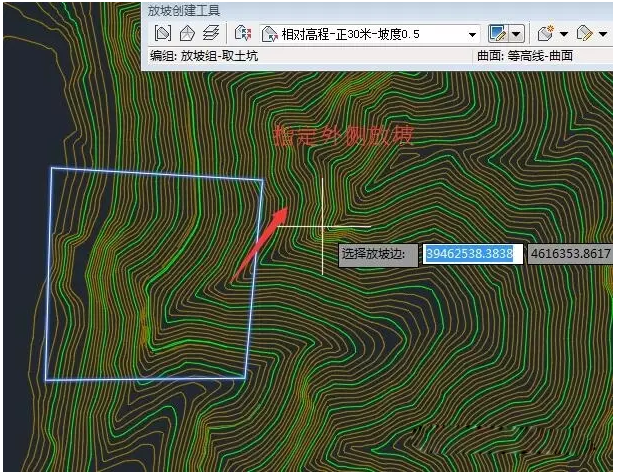
Task: Click the set target surface icon
Action: click(x=186, y=34)
